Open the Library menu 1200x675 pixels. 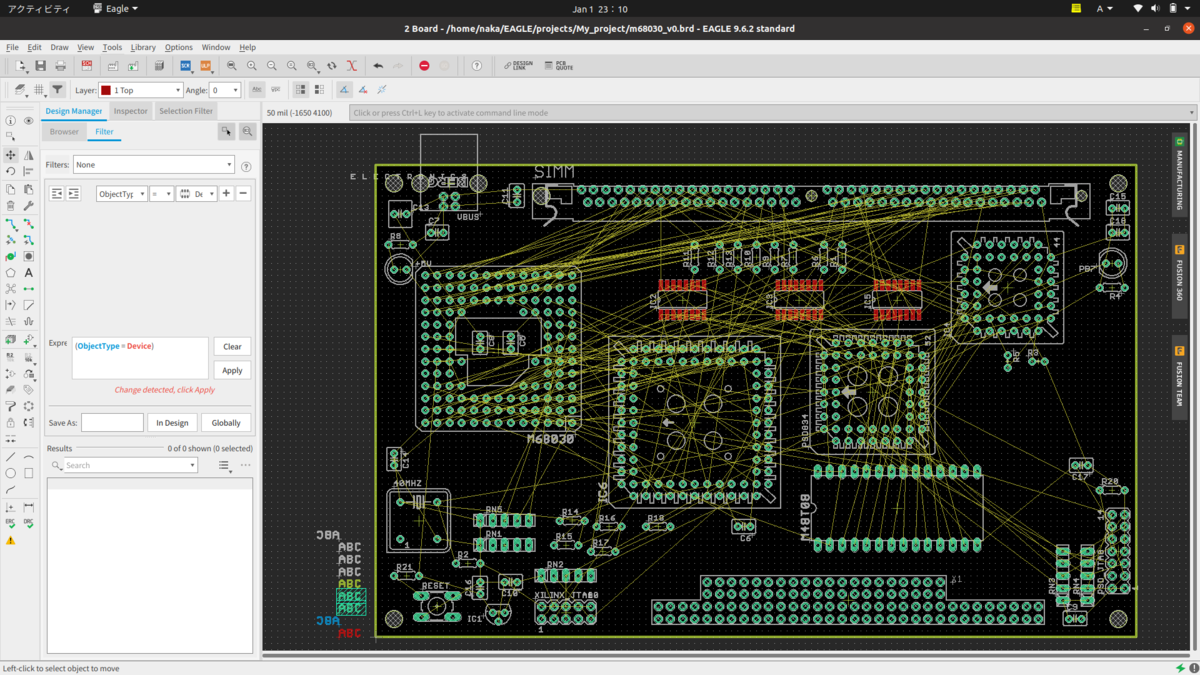click(x=143, y=47)
